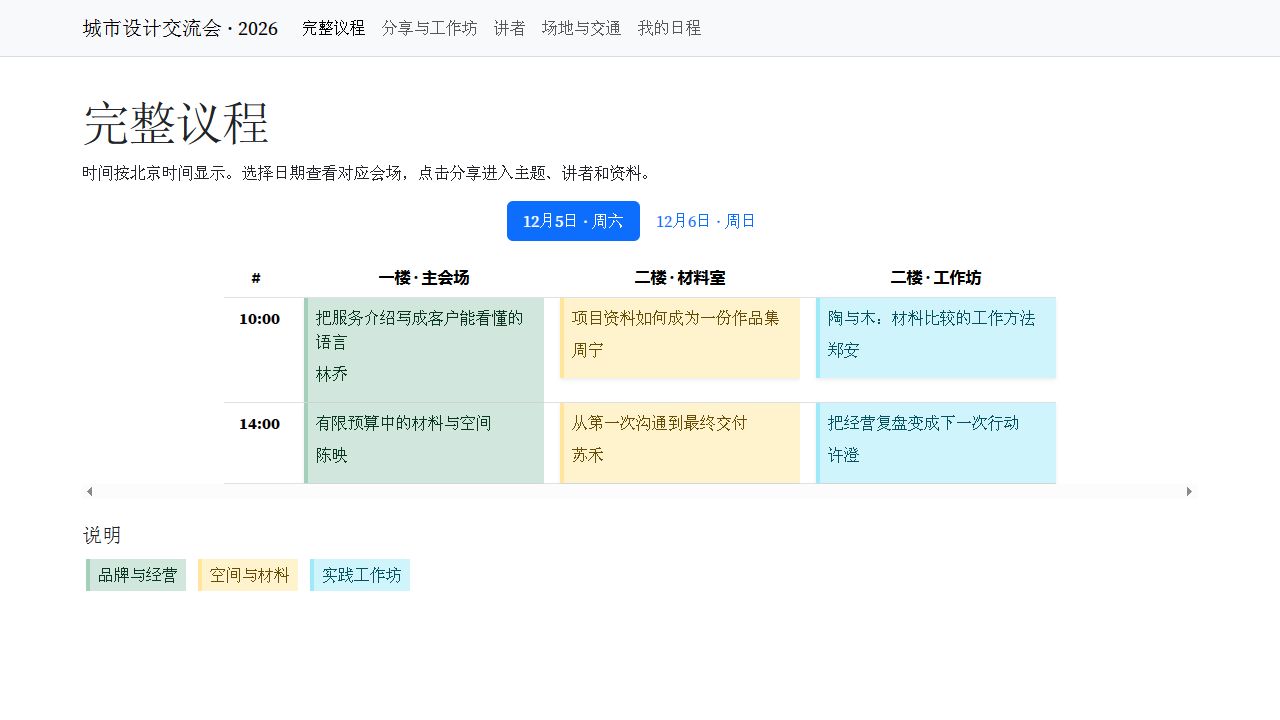Click the speaker name 林乔
The image size is (1280, 720).
(x=332, y=374)
